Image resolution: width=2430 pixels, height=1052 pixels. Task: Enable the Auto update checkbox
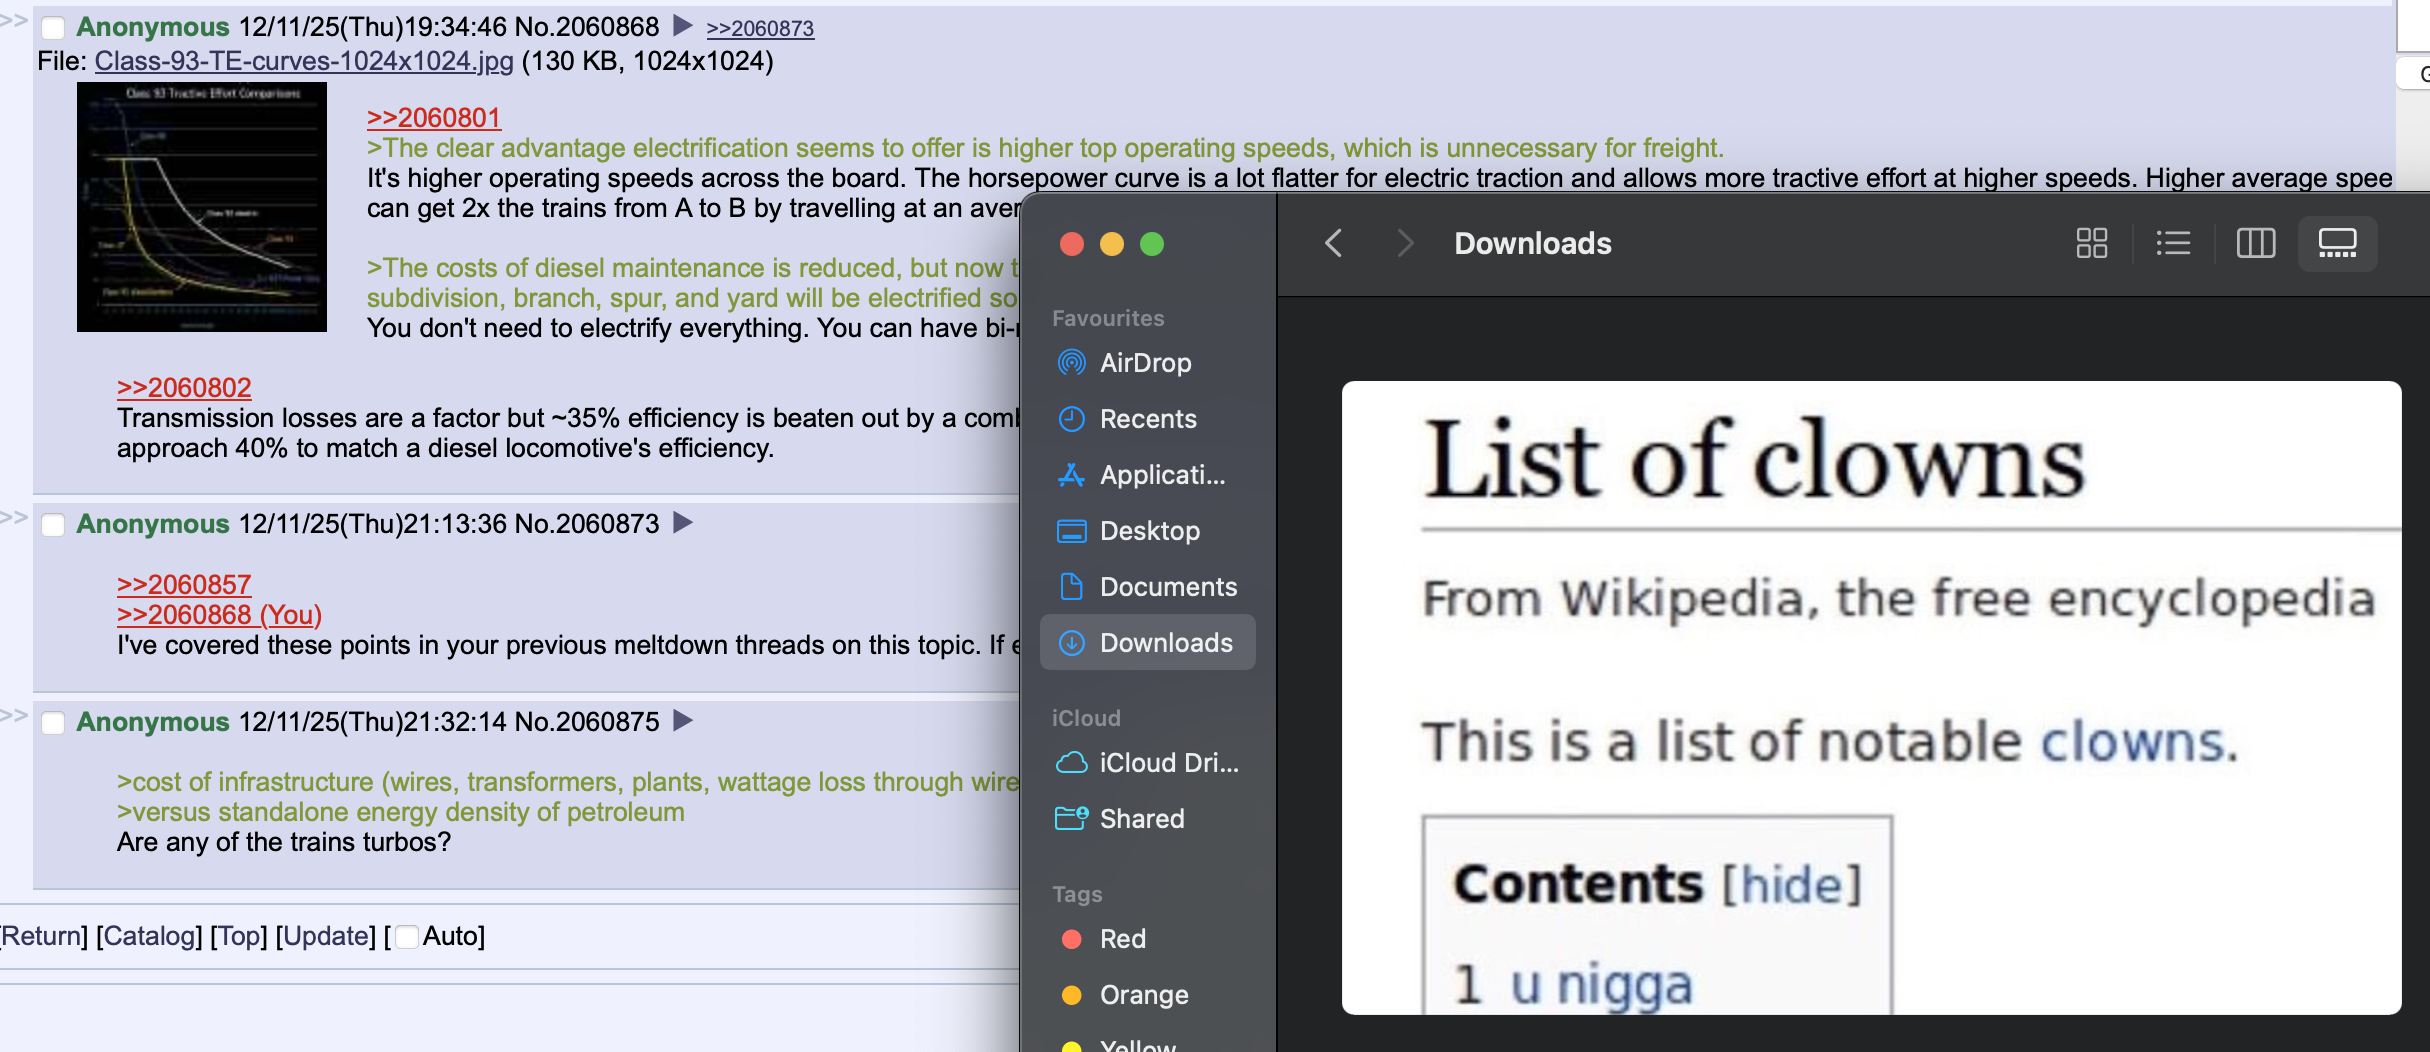click(407, 937)
